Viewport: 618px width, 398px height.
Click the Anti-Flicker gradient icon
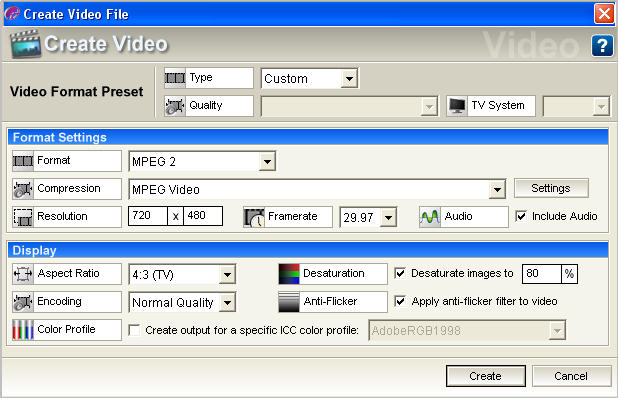[289, 302]
